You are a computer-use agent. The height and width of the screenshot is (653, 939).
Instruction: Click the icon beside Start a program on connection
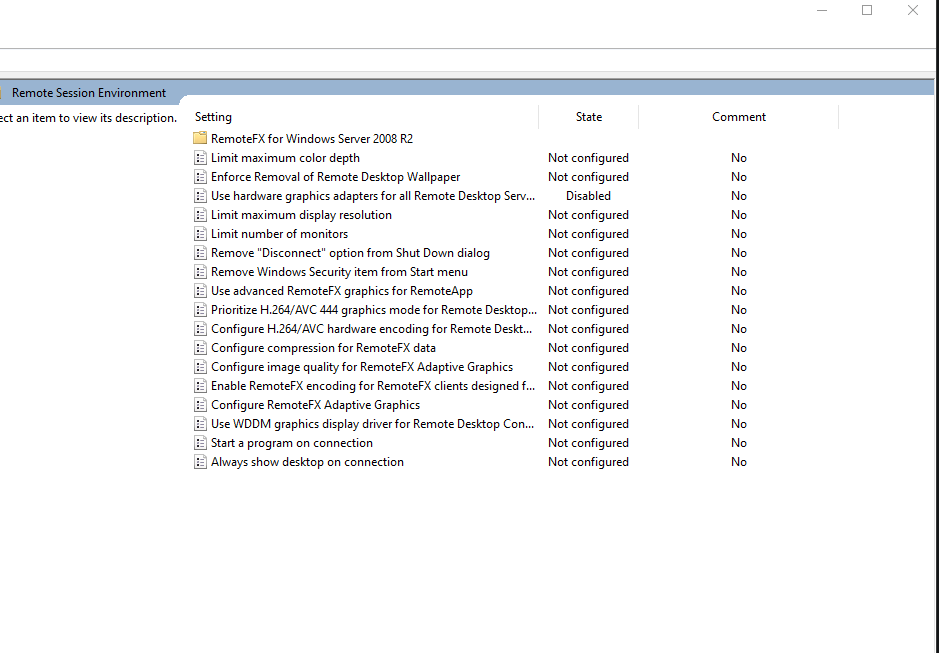point(200,443)
